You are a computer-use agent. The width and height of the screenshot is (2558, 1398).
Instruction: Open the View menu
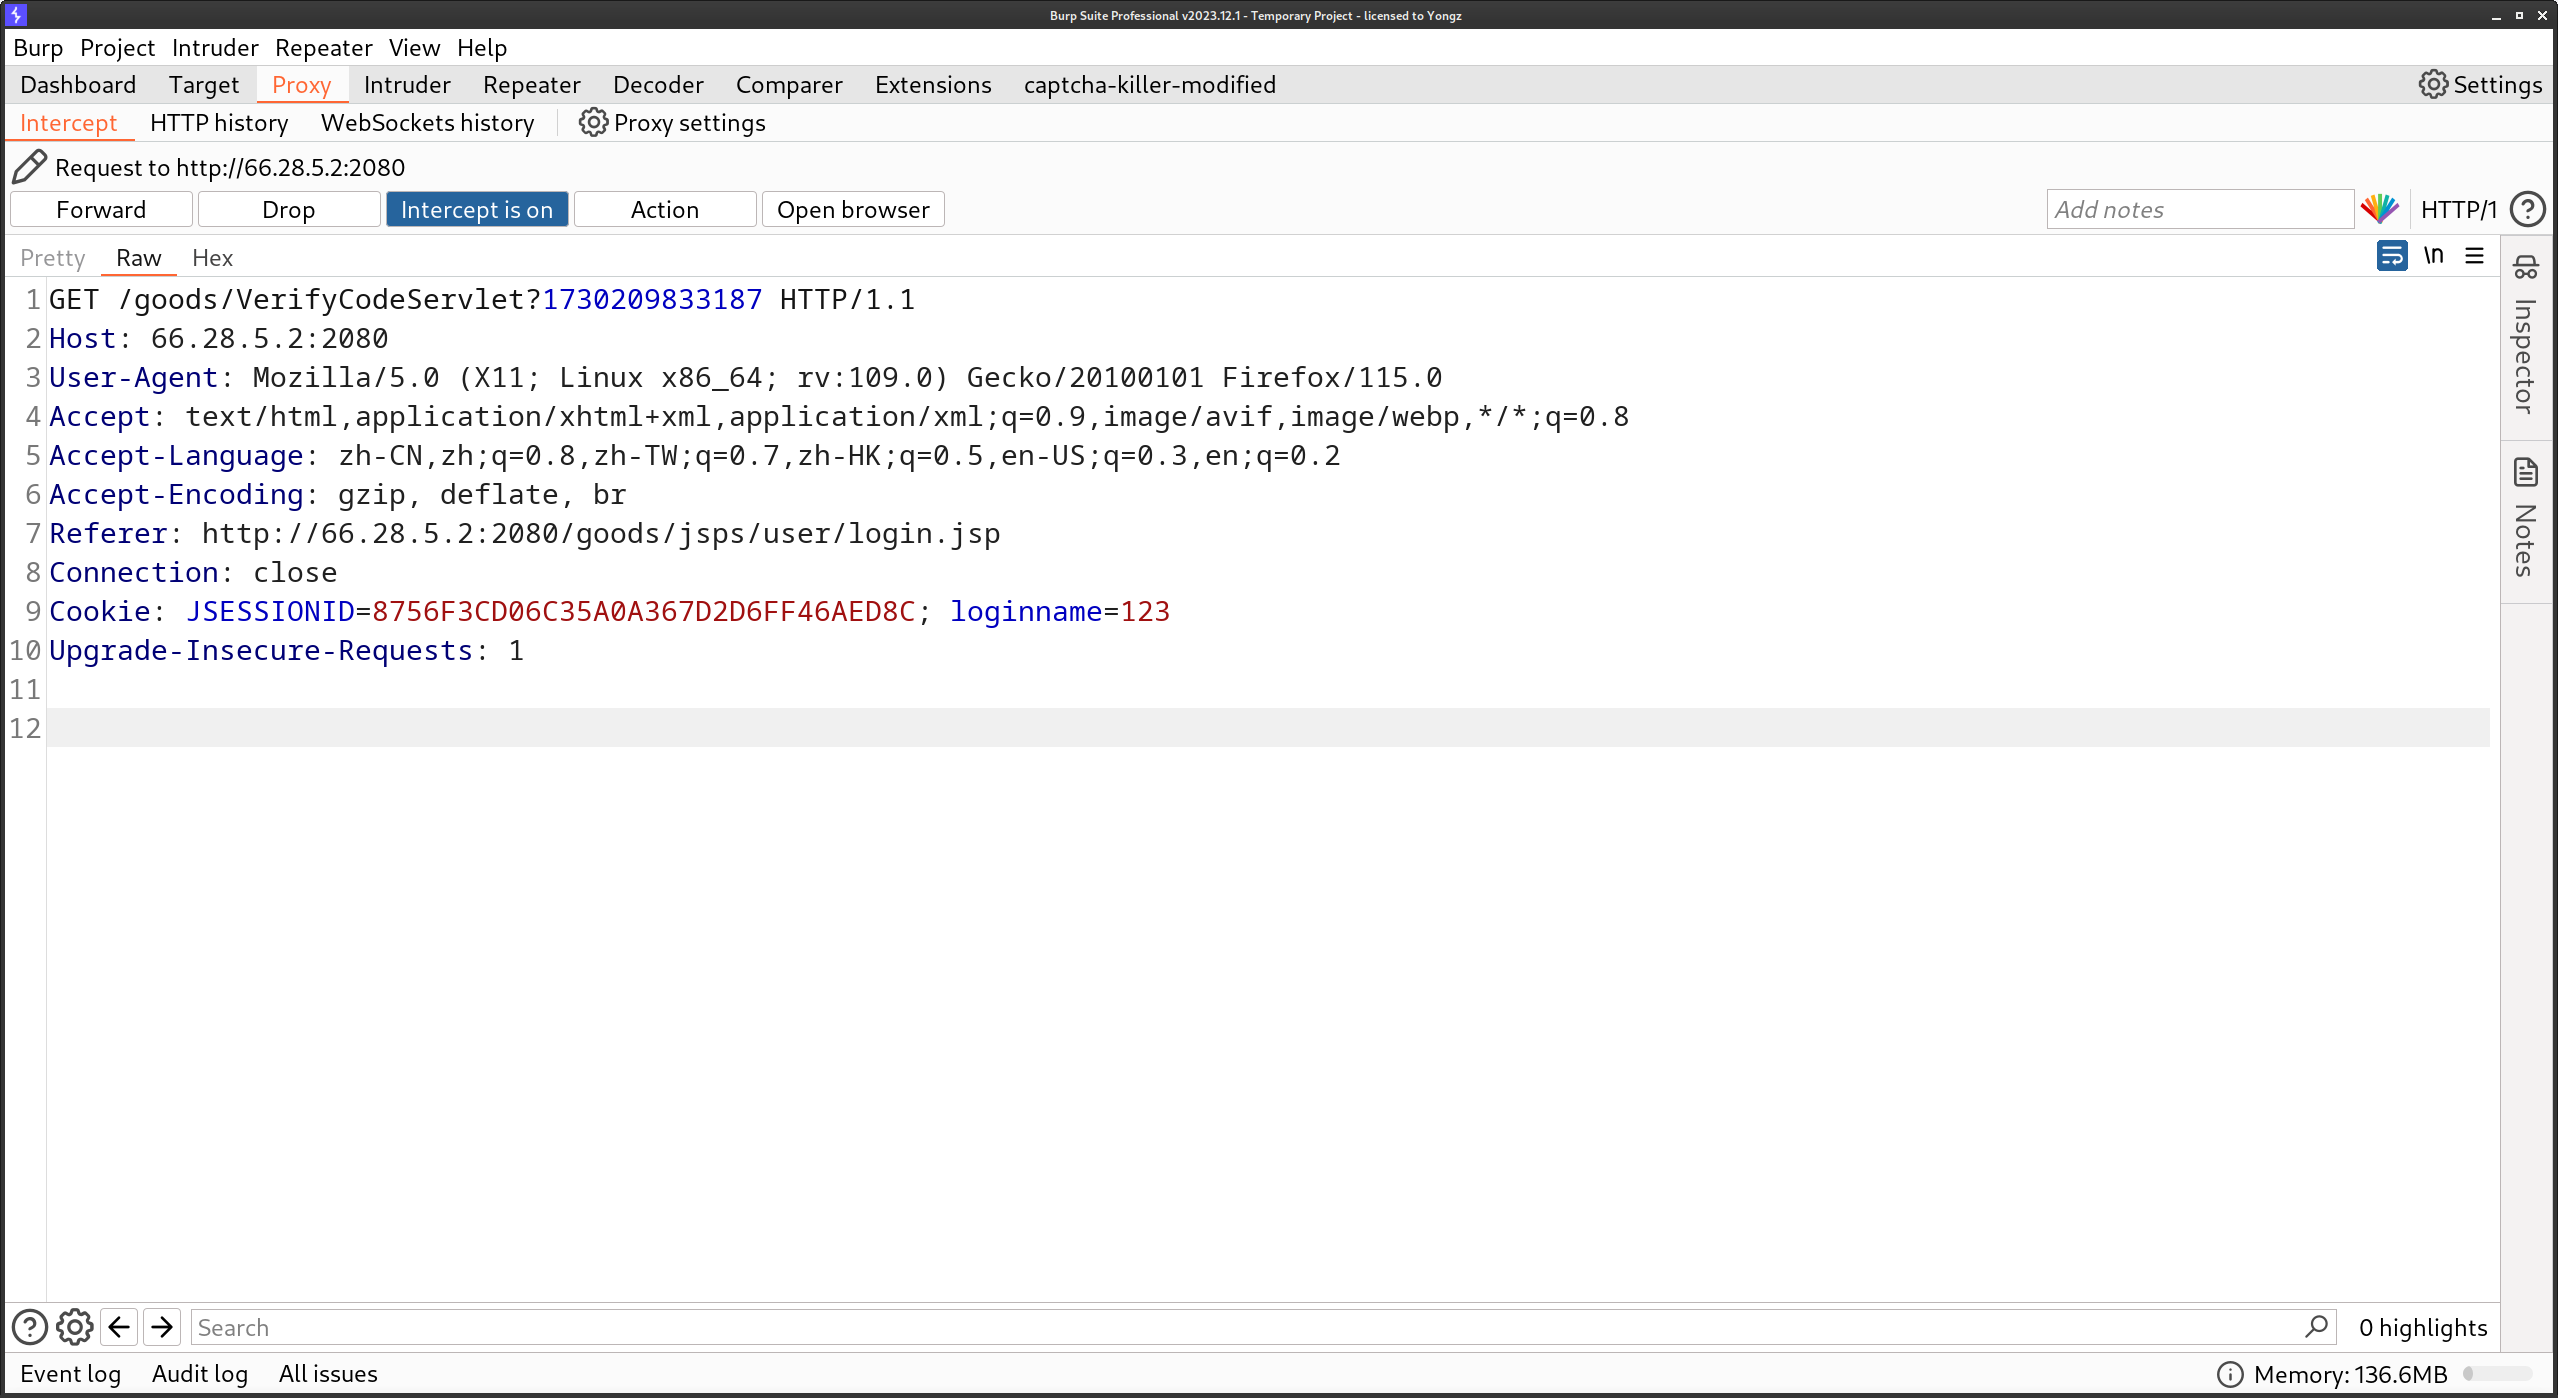(x=415, y=48)
